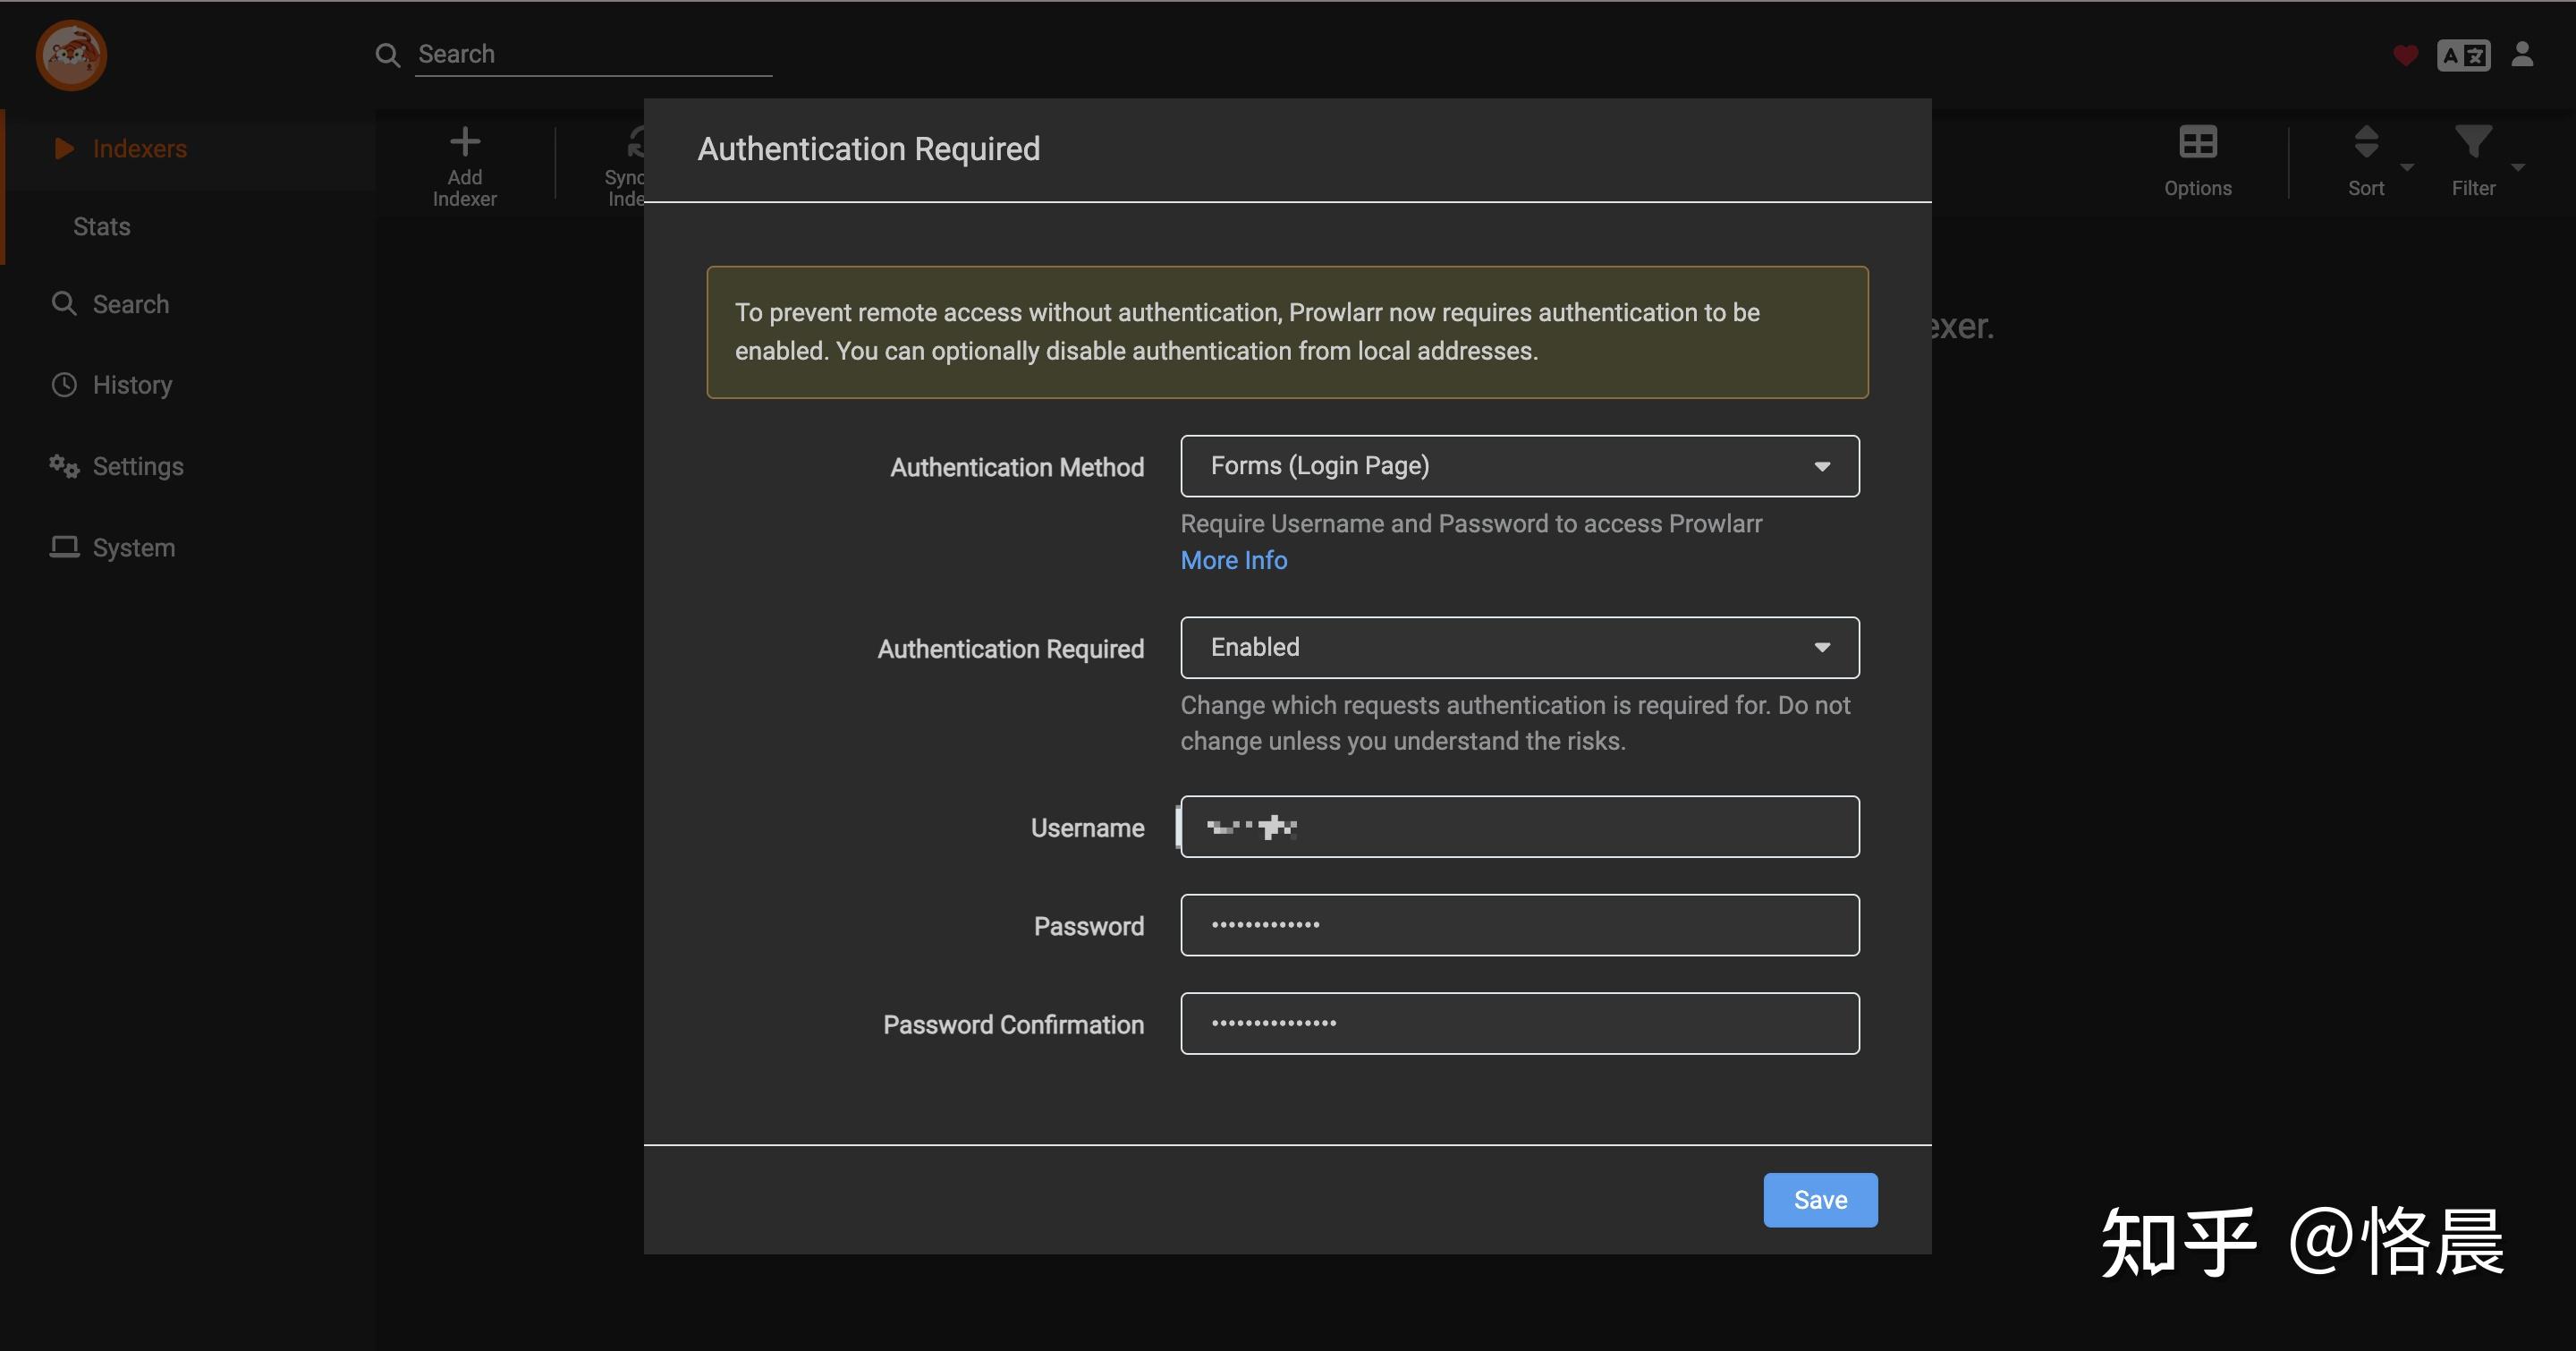Click the Save button
The width and height of the screenshot is (2576, 1351).
click(x=1819, y=1200)
